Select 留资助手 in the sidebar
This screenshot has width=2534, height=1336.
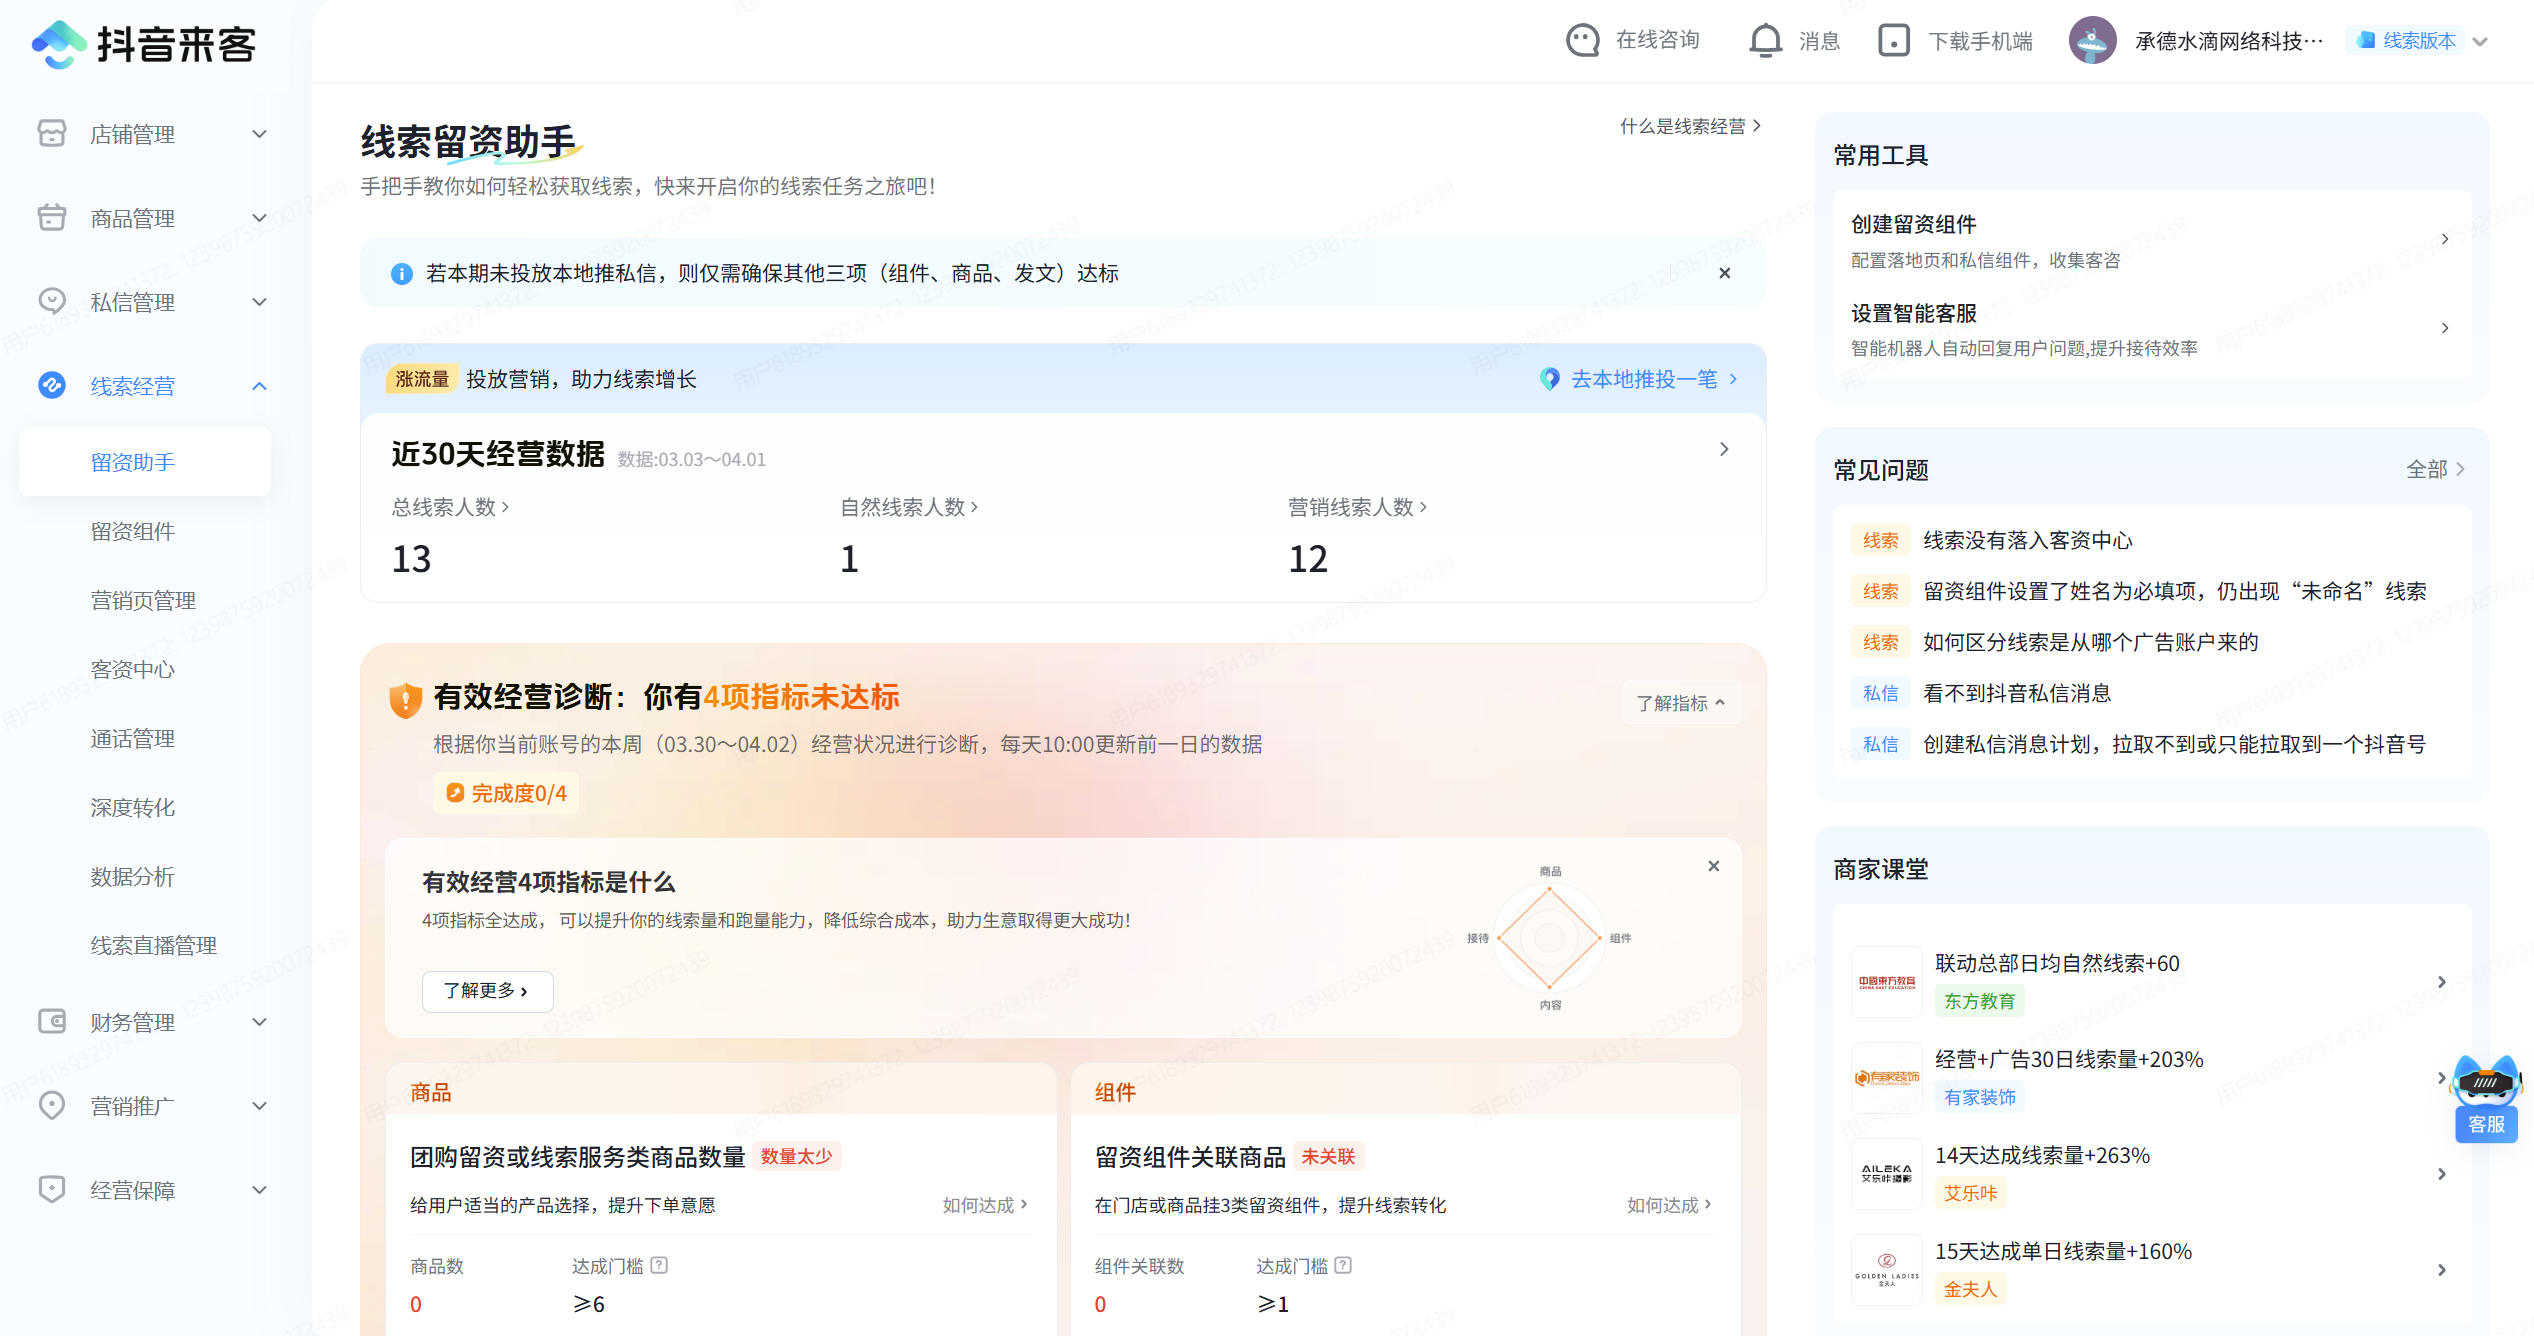click(132, 461)
